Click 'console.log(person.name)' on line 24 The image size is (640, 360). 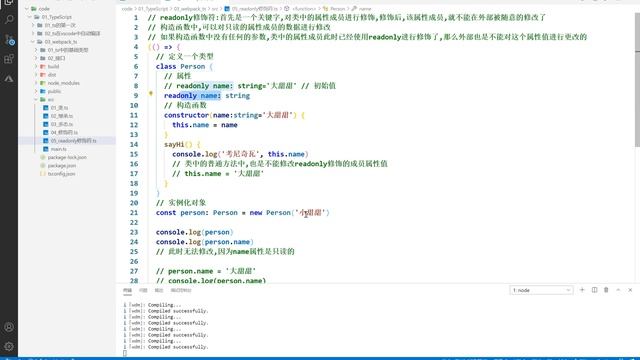tap(204, 242)
